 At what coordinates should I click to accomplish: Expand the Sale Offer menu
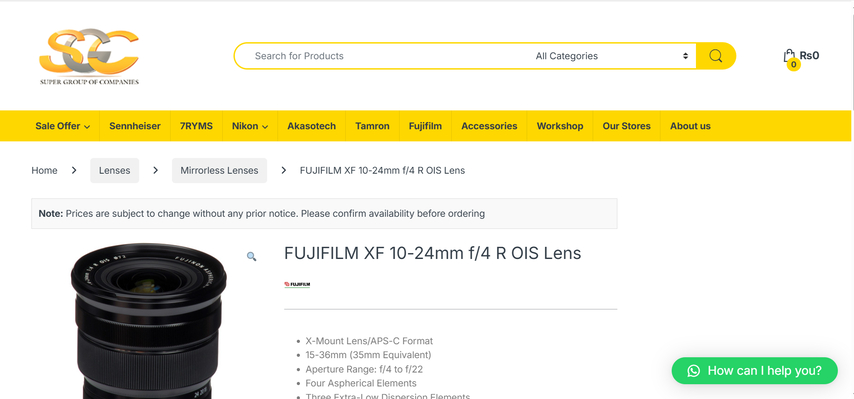point(63,126)
